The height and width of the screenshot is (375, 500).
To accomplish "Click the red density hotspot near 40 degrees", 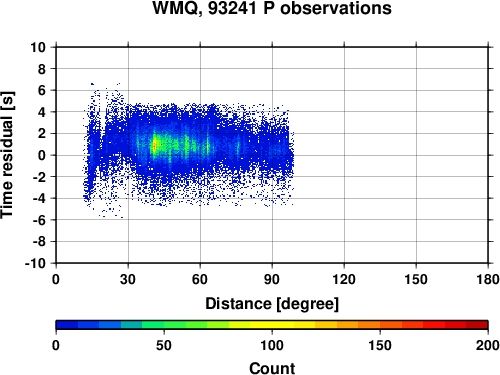I will pos(154,146).
